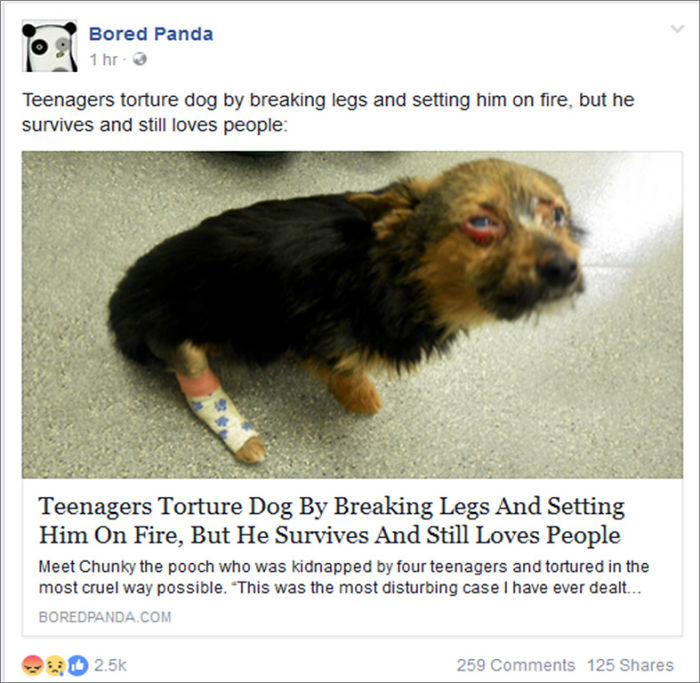This screenshot has height=683, width=700.
Task: Click the sad reaction emoji icon
Action: [55, 665]
